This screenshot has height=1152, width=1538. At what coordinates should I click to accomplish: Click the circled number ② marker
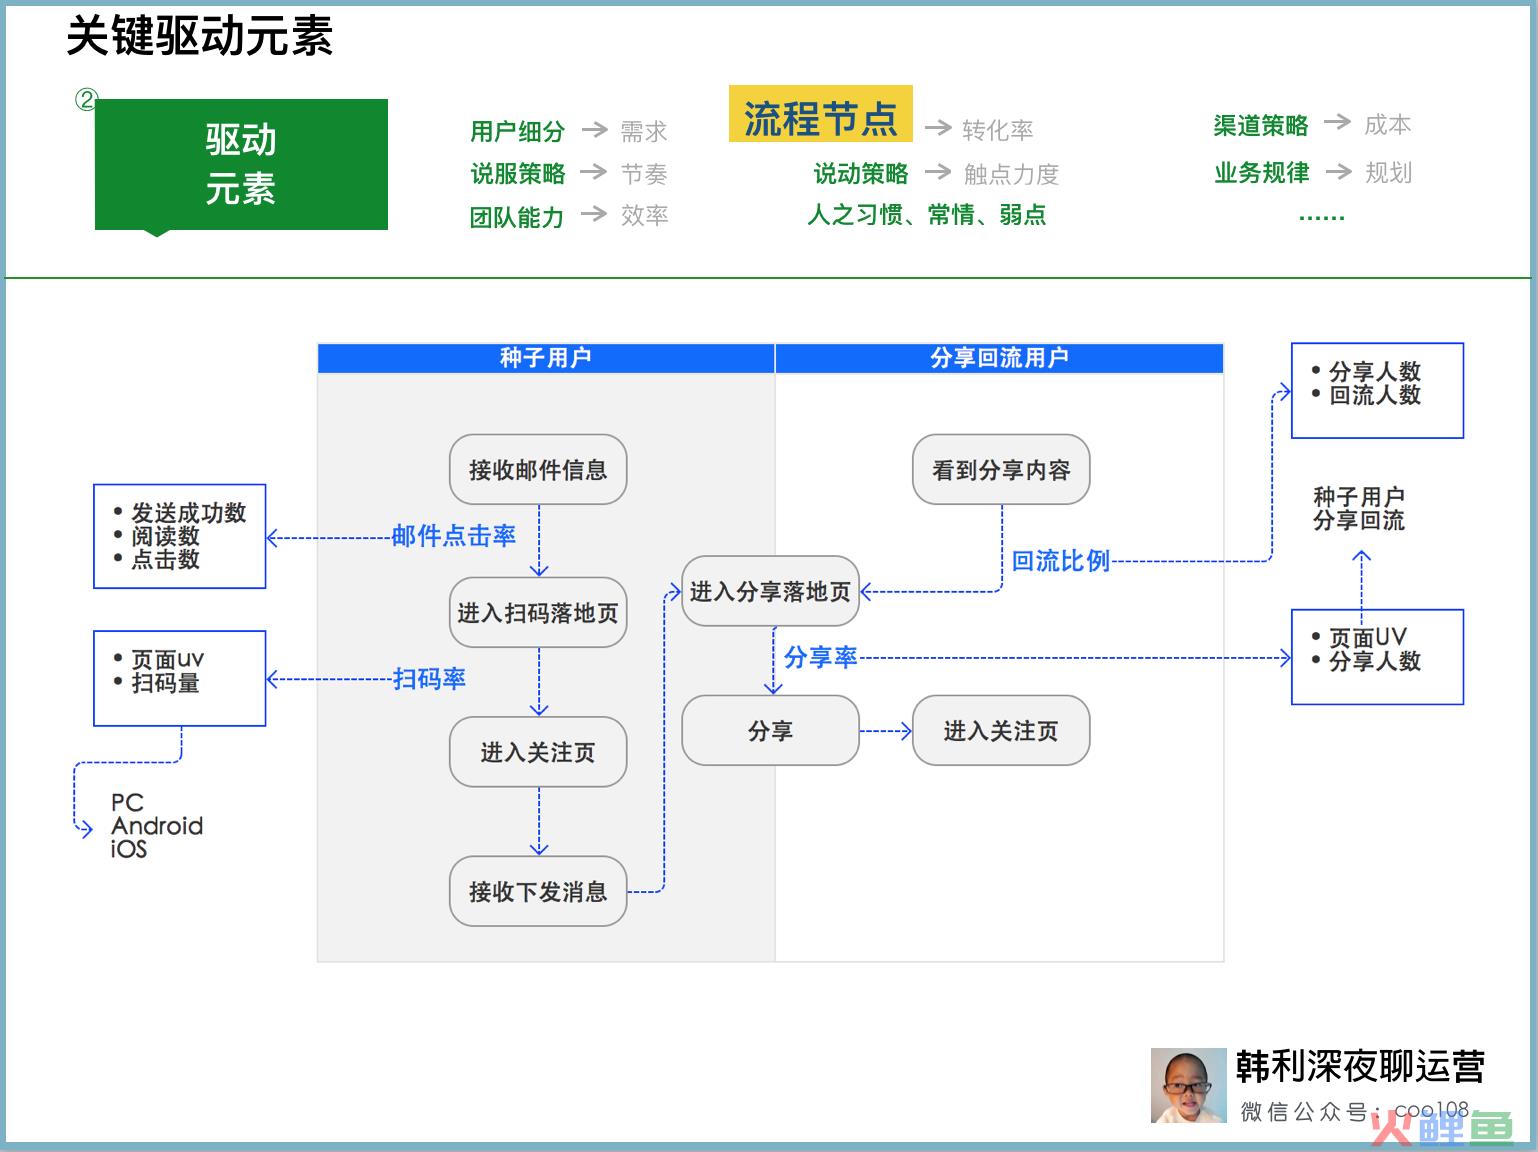click(86, 99)
